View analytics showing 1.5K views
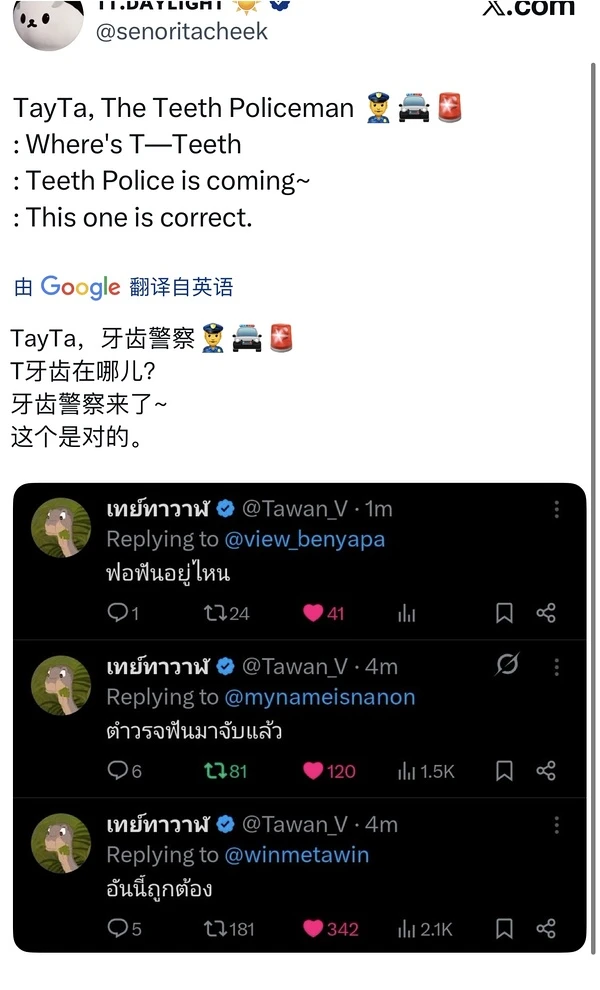The height and width of the screenshot is (990, 600). point(426,770)
